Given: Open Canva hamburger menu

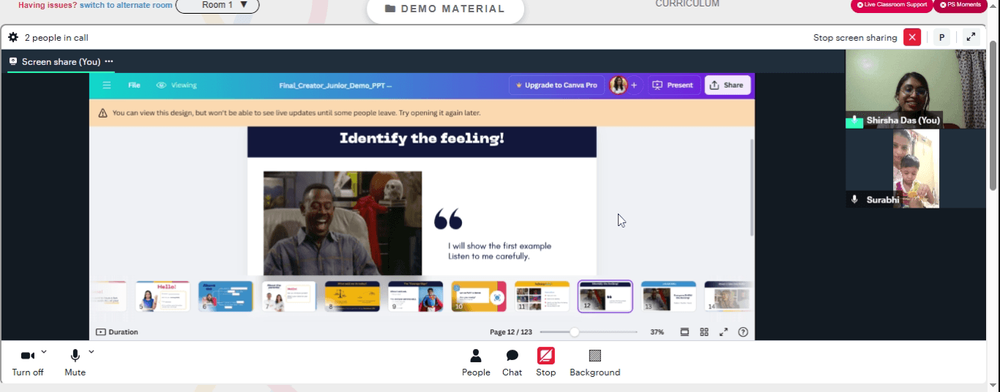Looking at the screenshot, I should [x=107, y=85].
